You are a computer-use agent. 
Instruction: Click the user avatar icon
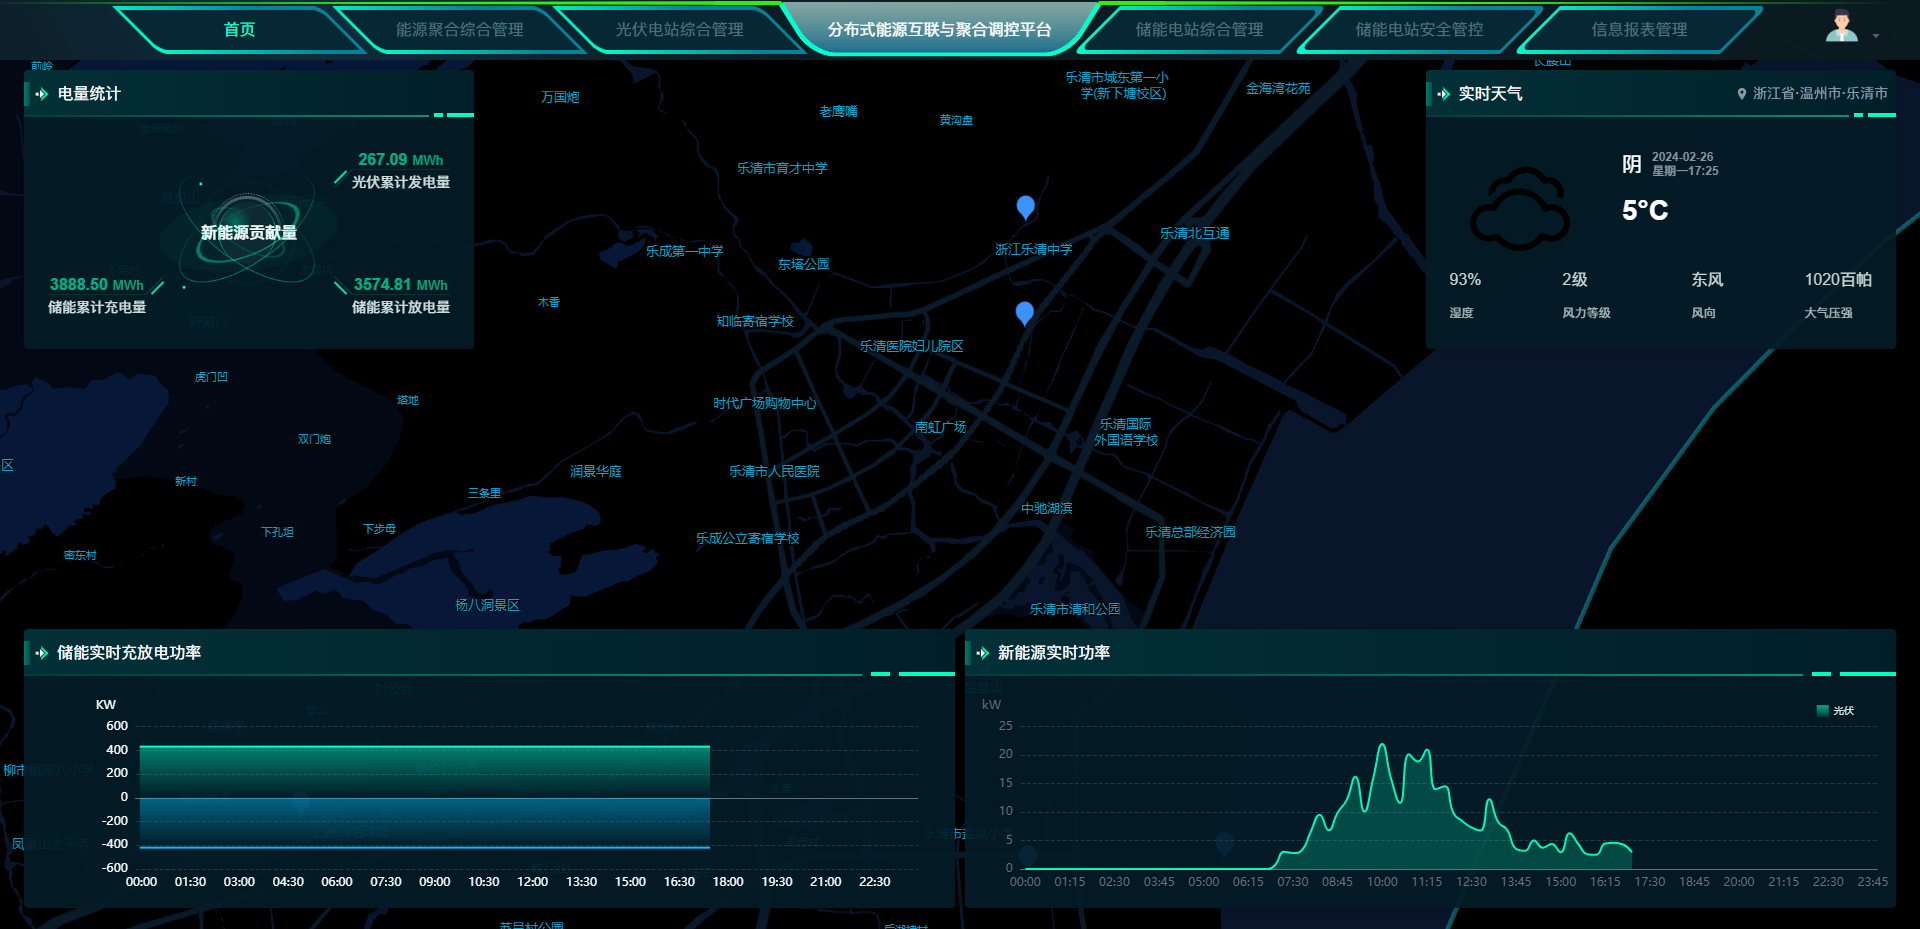[1841, 27]
